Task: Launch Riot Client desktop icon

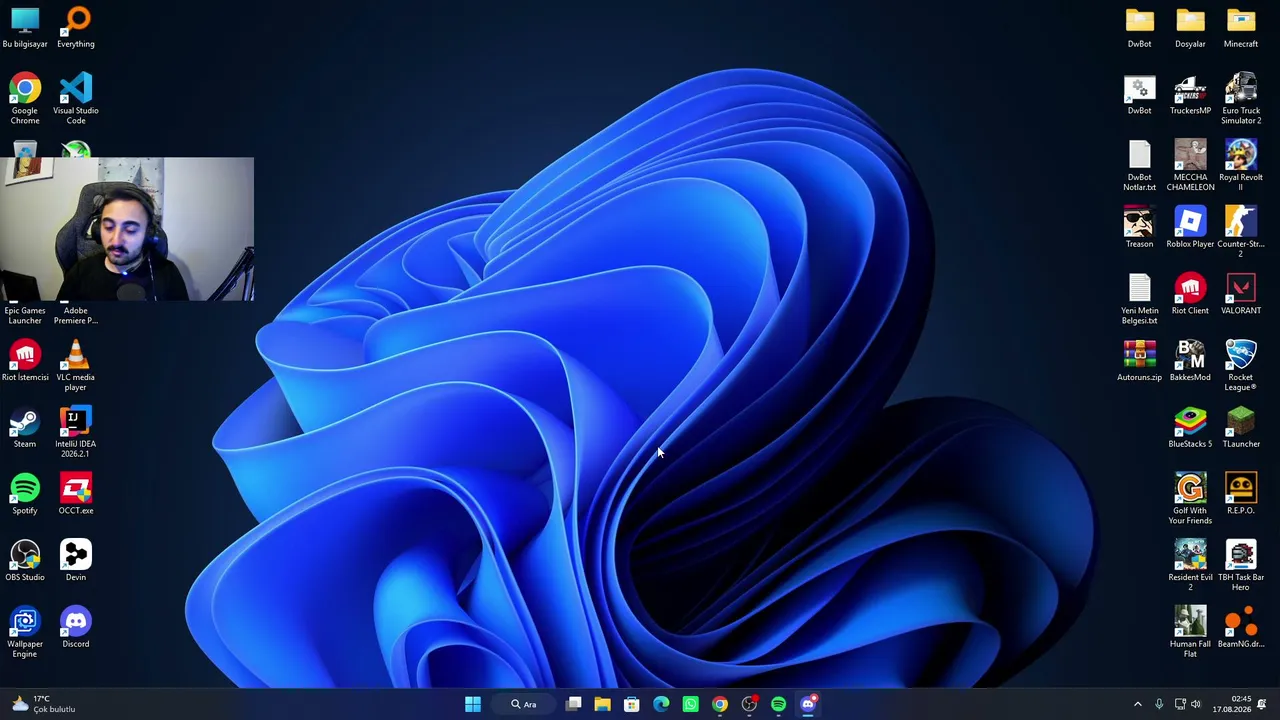Action: point(1190,294)
